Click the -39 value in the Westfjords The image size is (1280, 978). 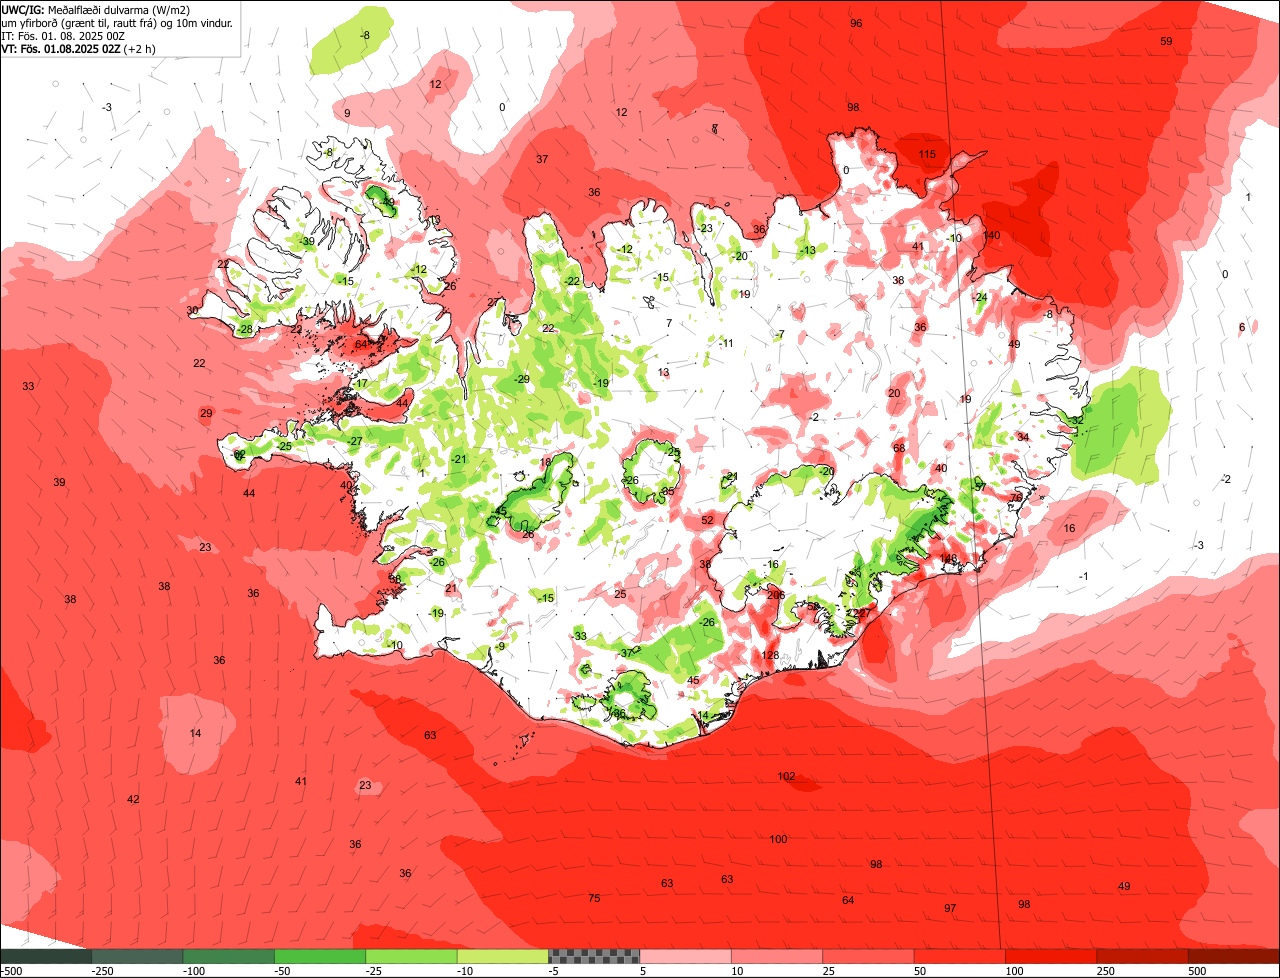tap(307, 241)
